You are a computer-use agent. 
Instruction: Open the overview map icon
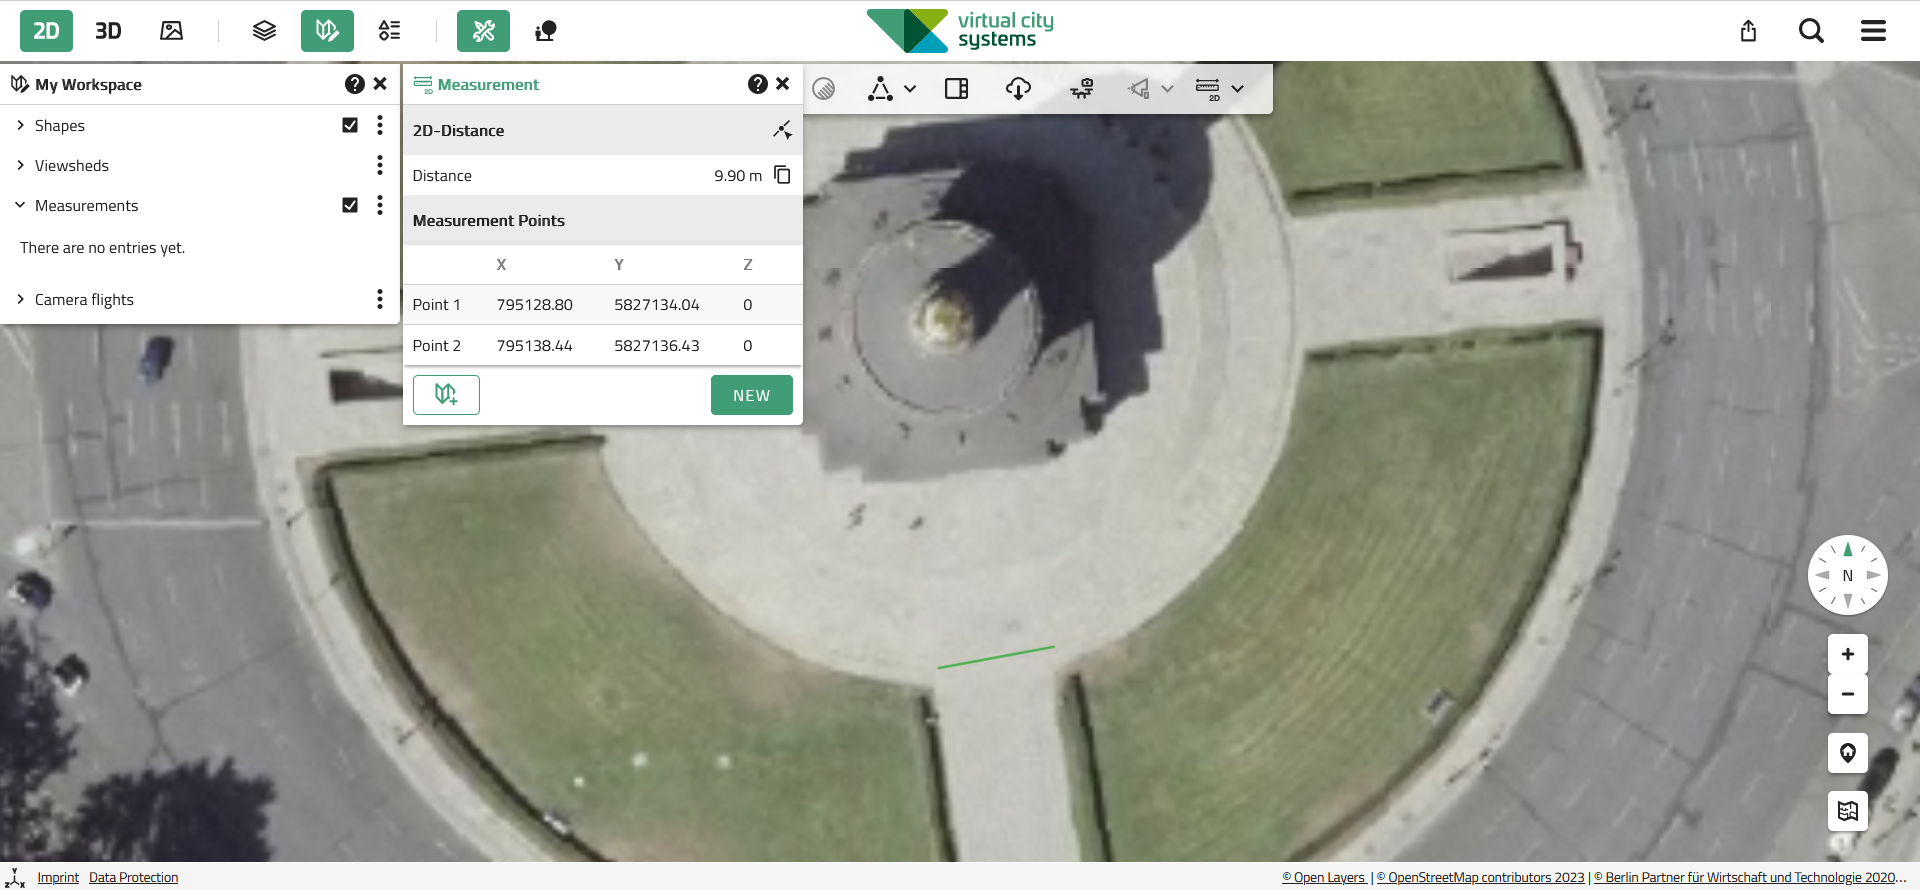tap(1848, 811)
